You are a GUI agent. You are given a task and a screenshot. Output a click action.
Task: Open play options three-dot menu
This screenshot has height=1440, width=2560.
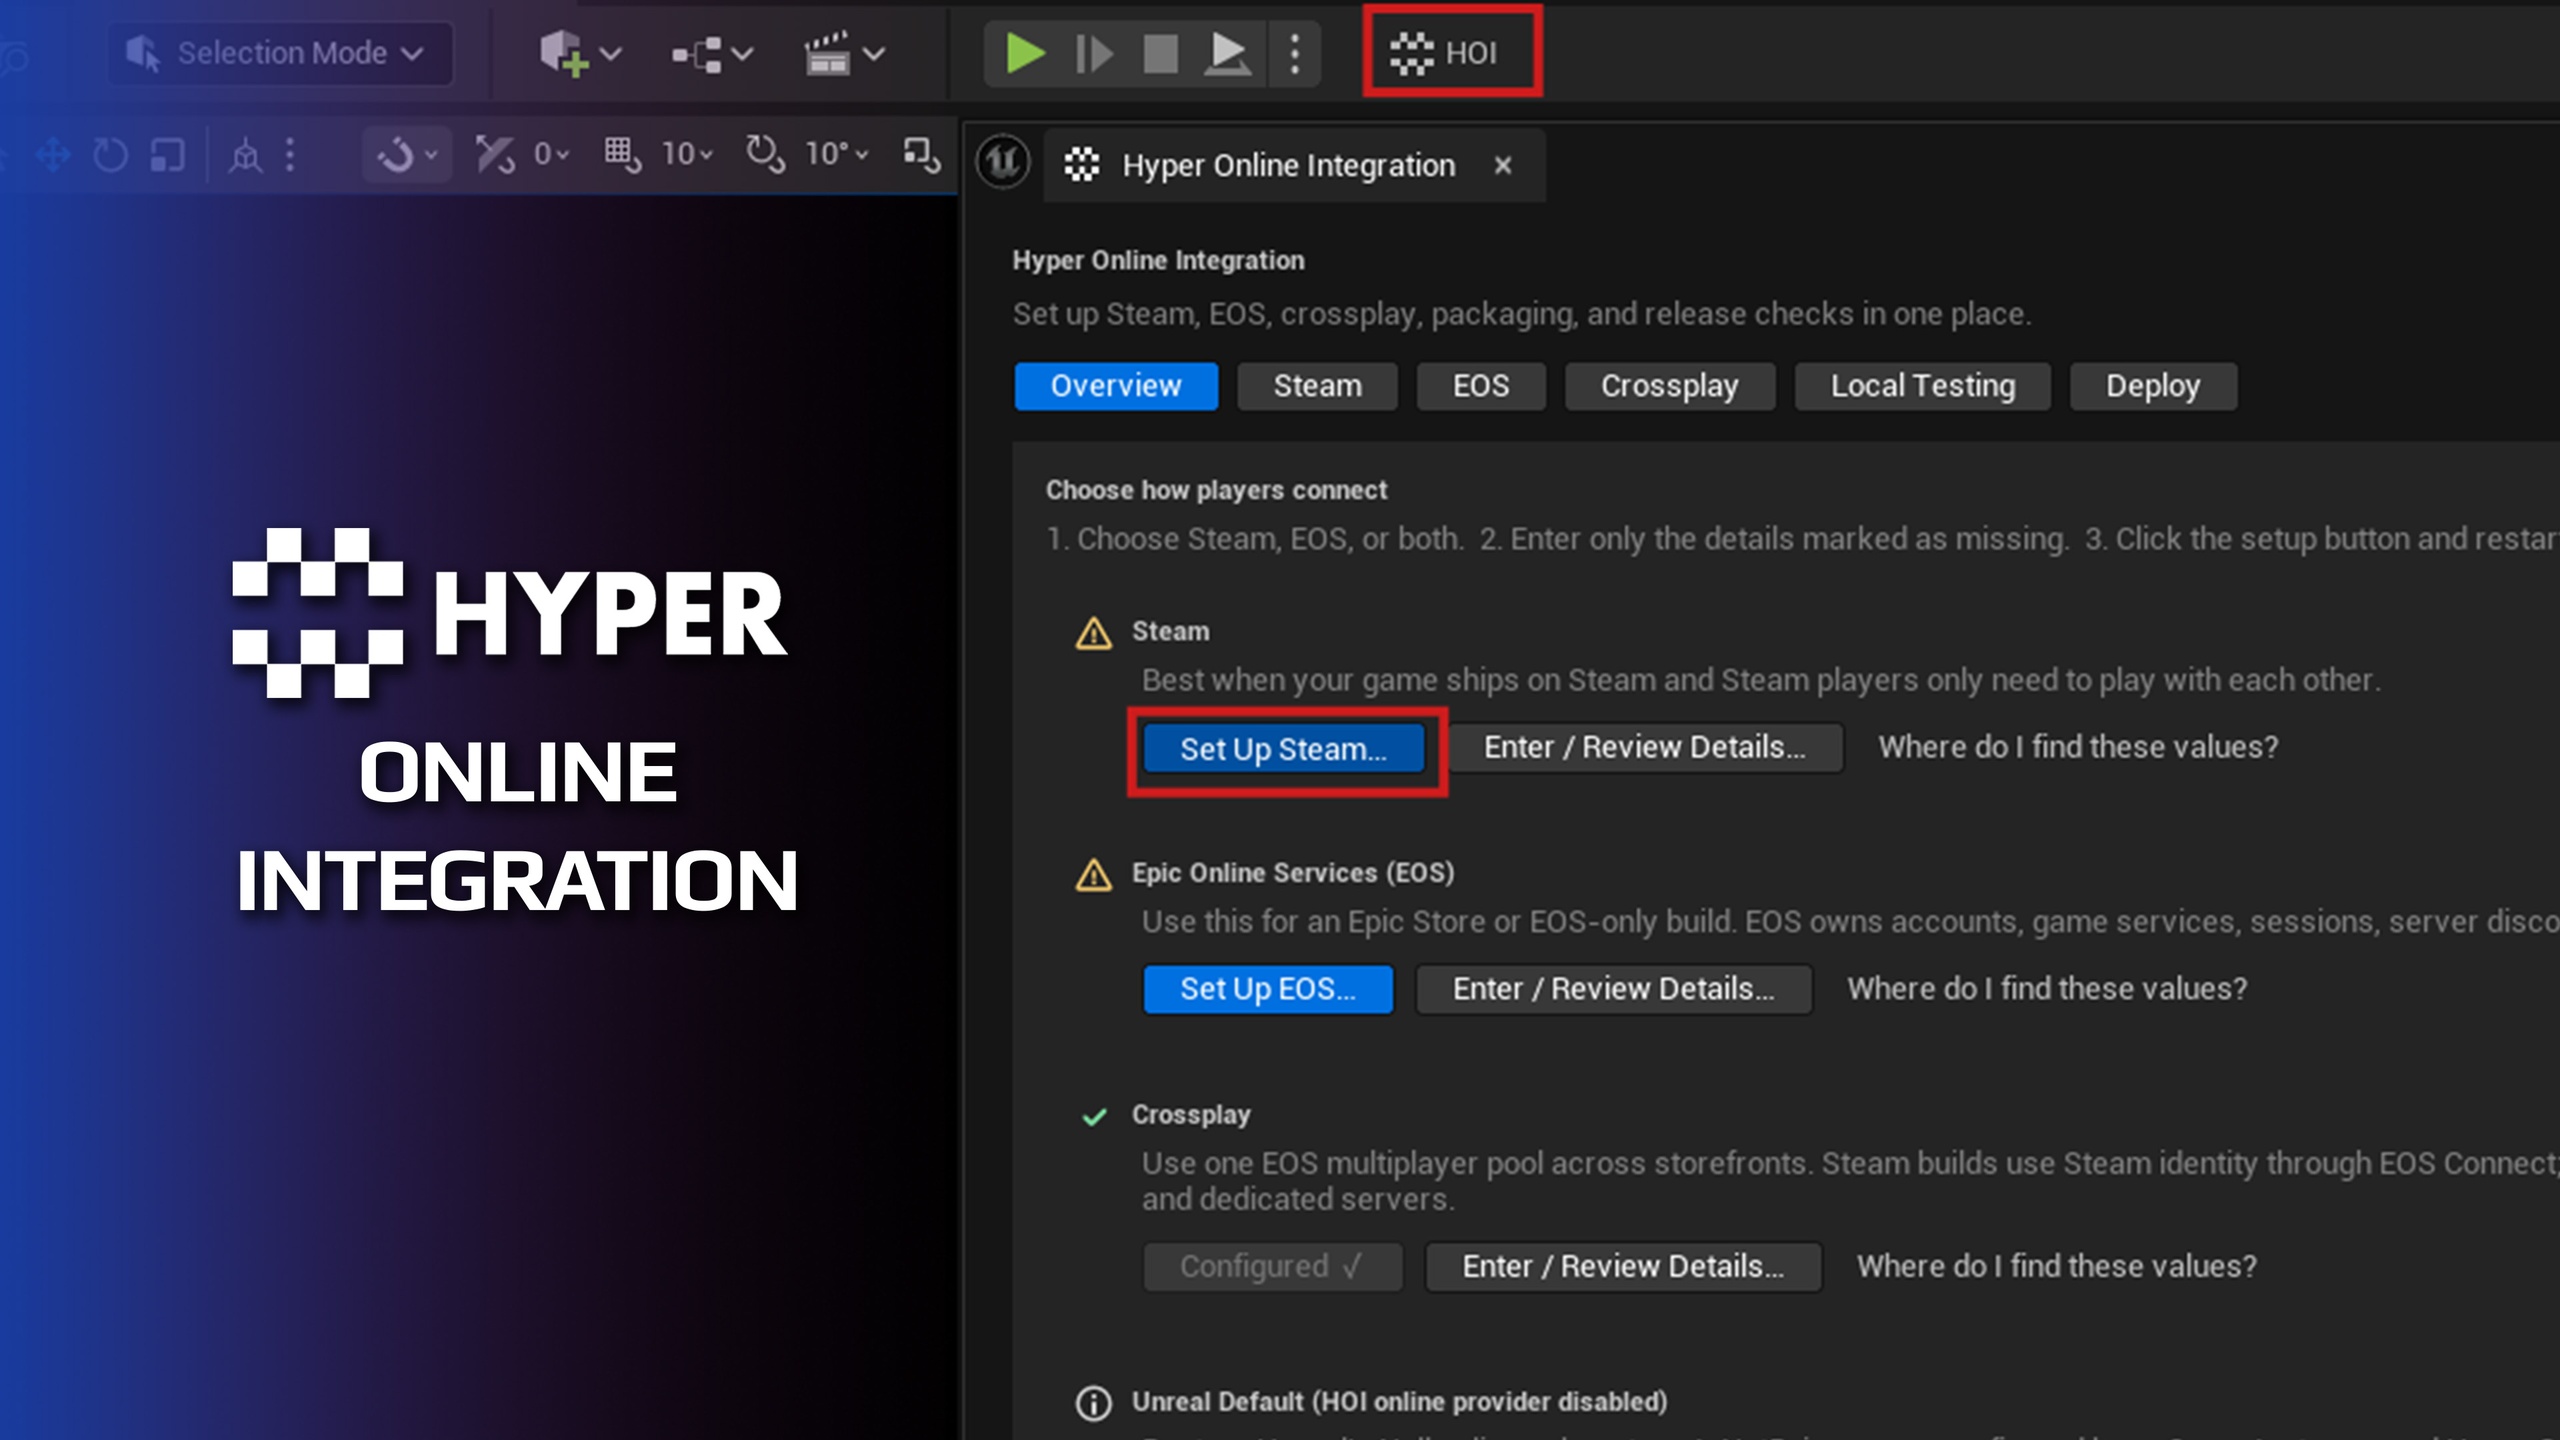tap(1295, 53)
